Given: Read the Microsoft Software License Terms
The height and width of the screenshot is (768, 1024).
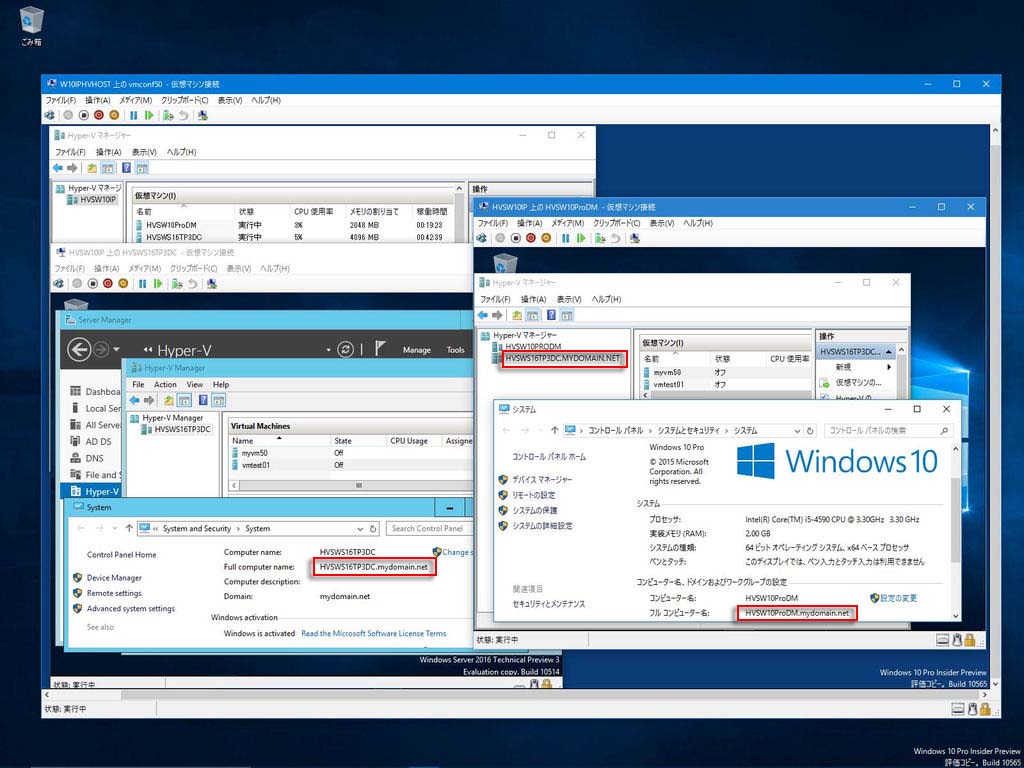Looking at the screenshot, I should tap(374, 633).
